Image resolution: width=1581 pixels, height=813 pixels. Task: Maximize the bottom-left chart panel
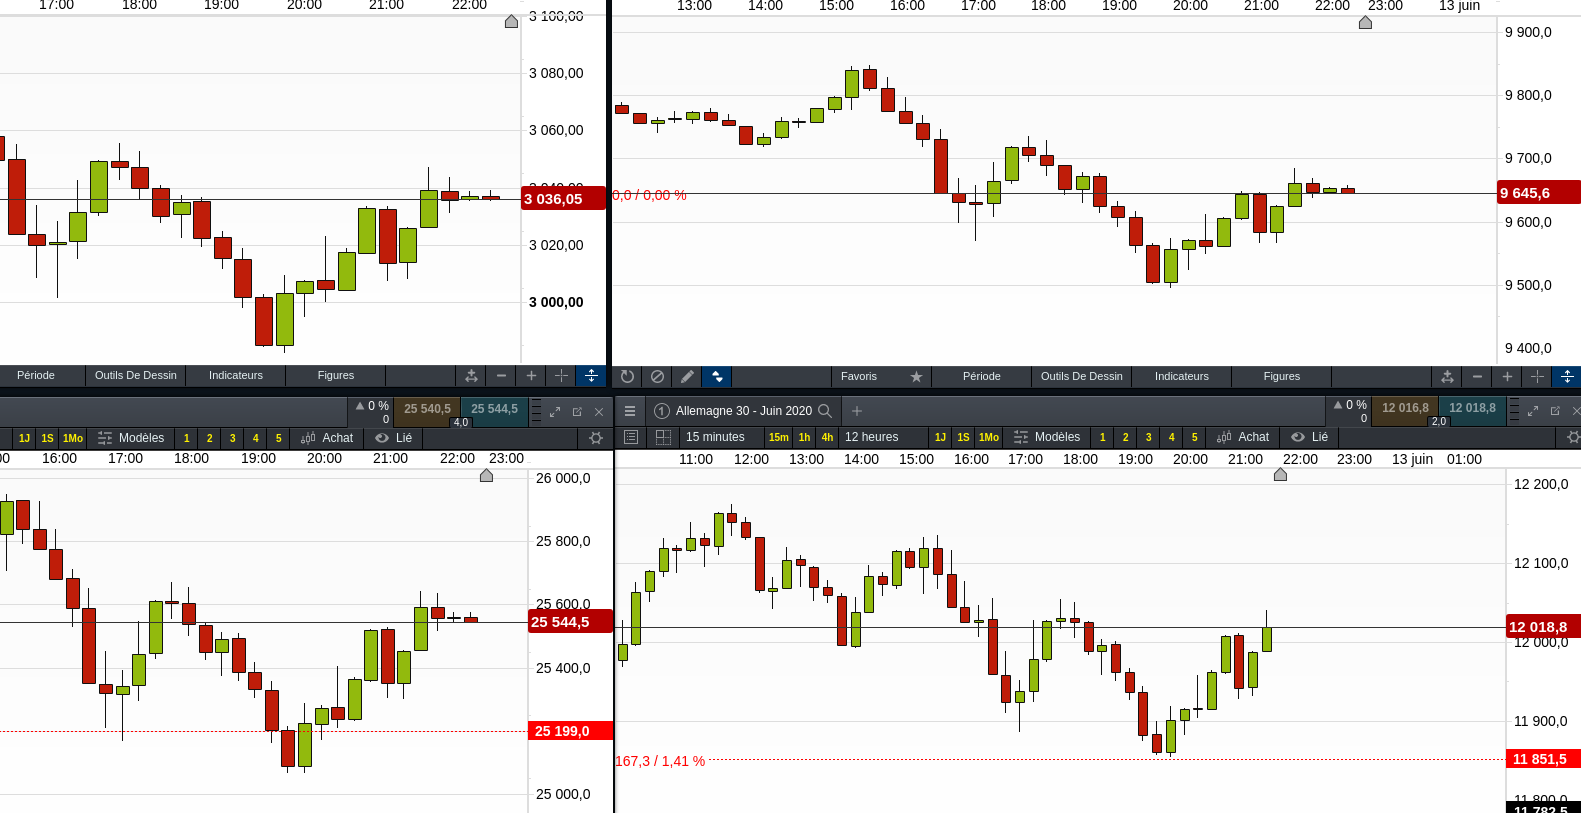555,412
